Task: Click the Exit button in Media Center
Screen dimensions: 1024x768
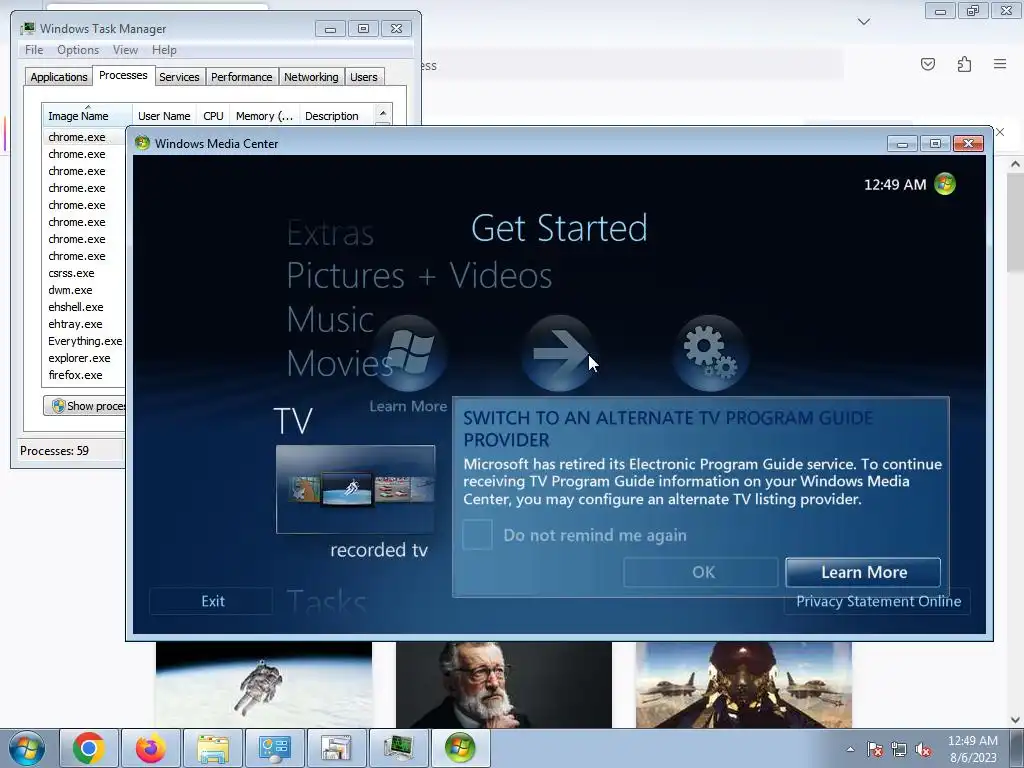Action: (212, 601)
